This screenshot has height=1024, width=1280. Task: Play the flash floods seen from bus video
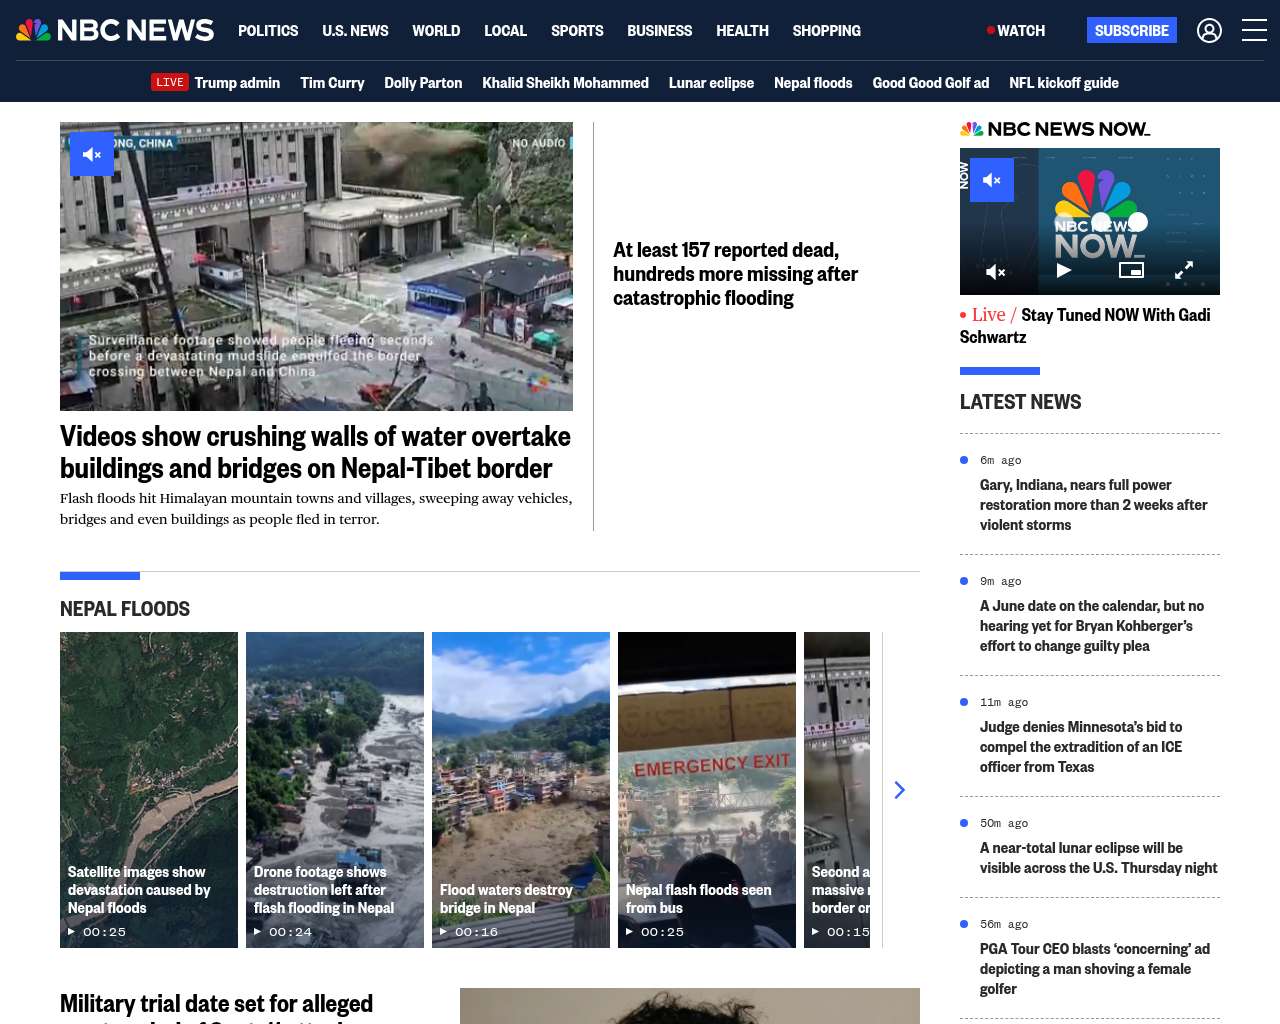pos(707,790)
